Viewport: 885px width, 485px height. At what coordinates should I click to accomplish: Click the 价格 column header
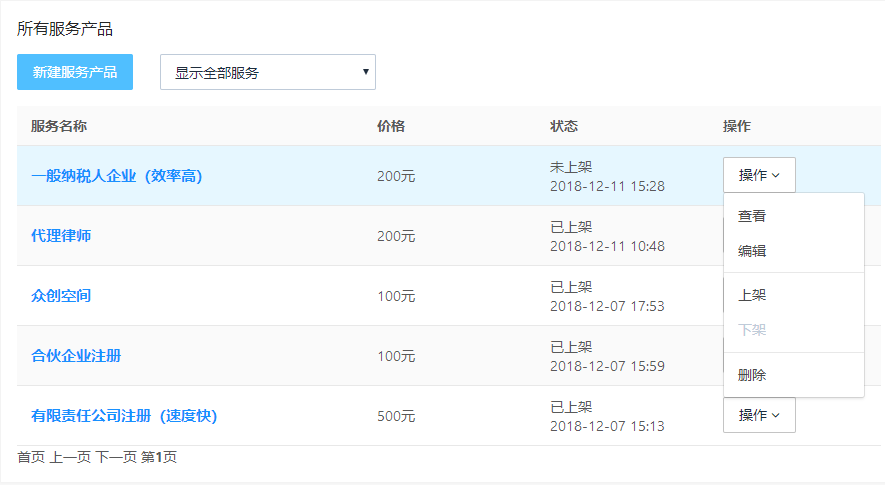point(391,126)
